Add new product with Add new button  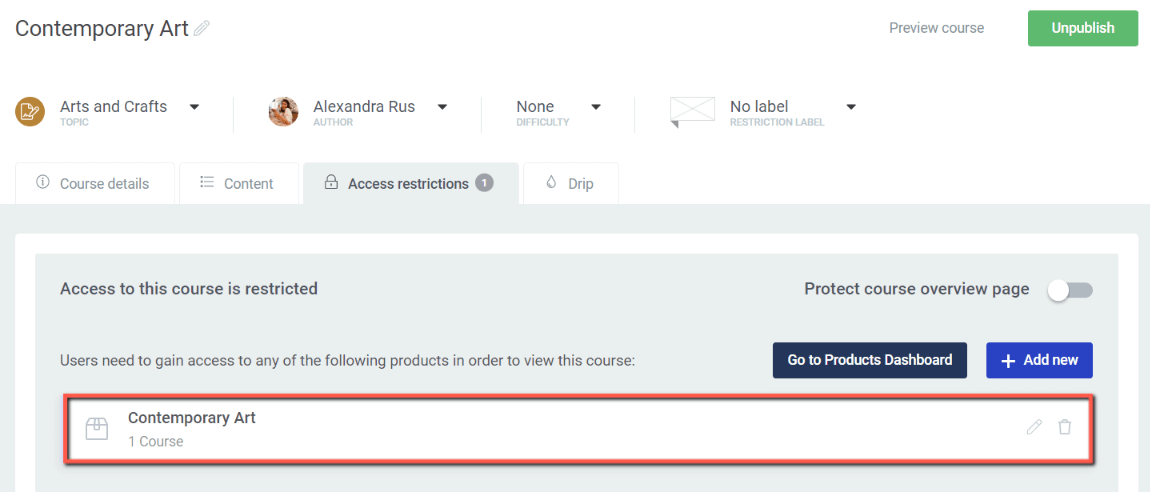point(1039,360)
